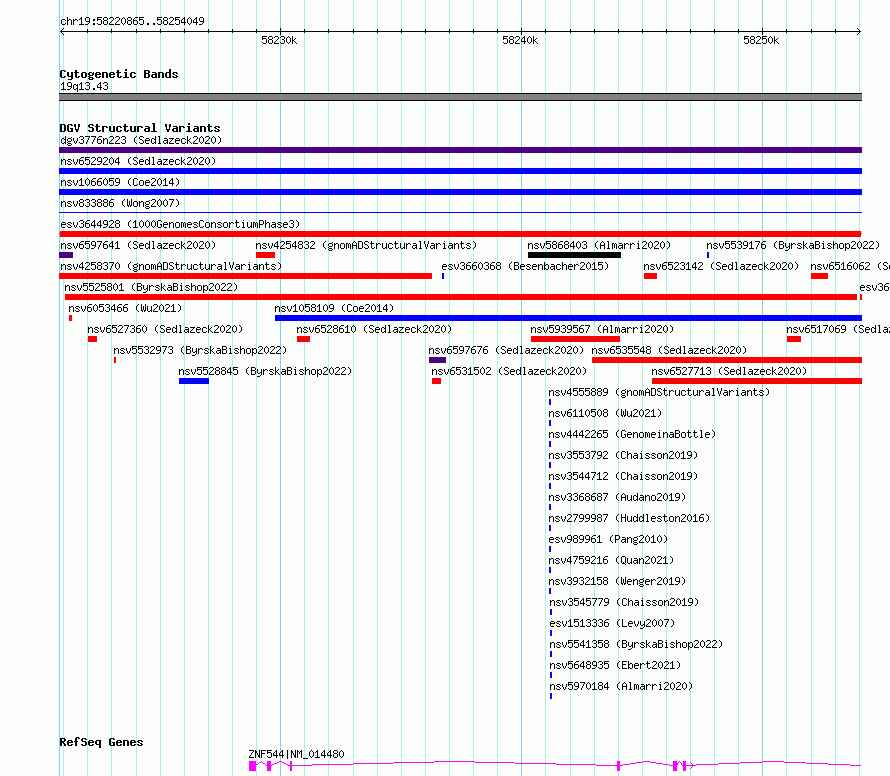
Task: Click nsv5648935 (Ebert2021) label
Action: point(615,665)
